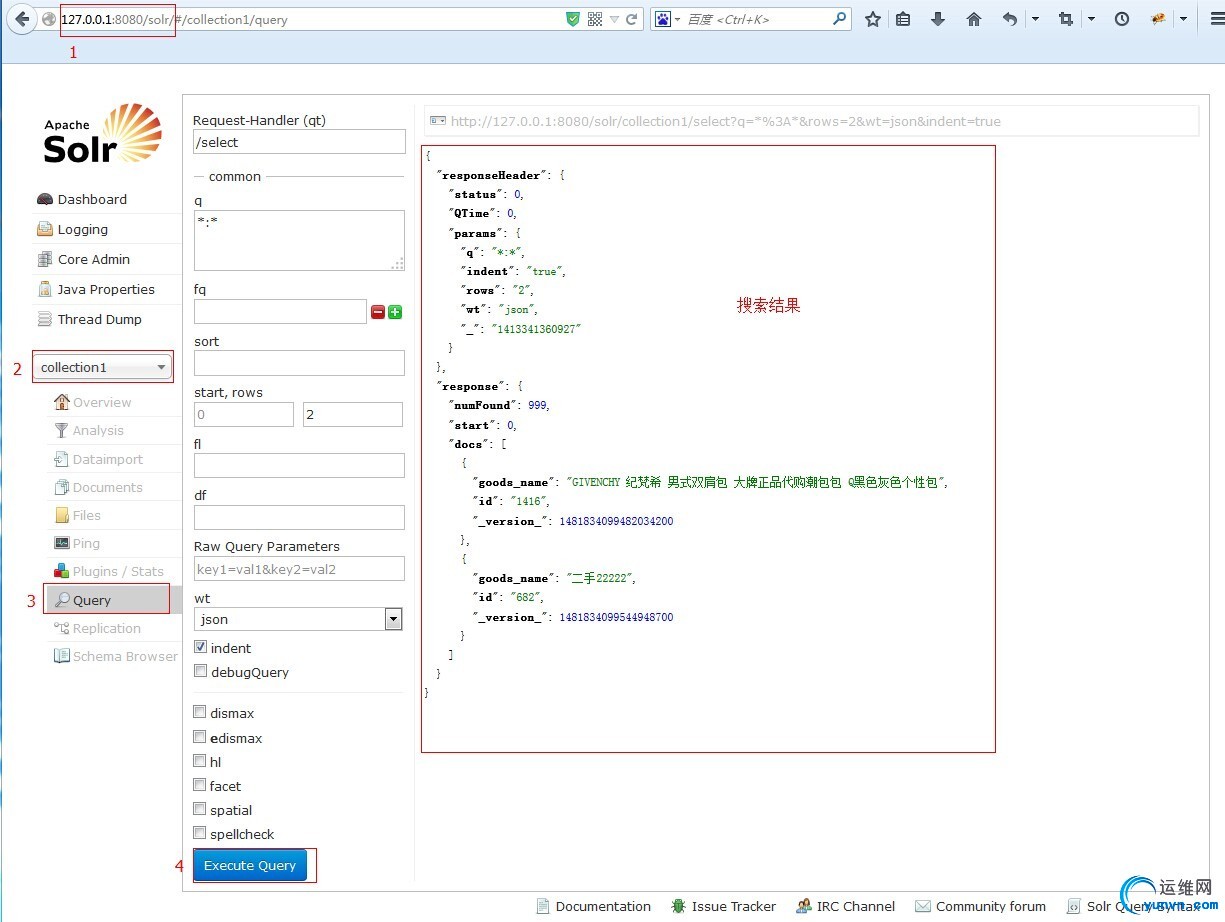Image resolution: width=1225 pixels, height=922 pixels.
Task: Click the Baidu paw search engine icon
Action: (662, 19)
